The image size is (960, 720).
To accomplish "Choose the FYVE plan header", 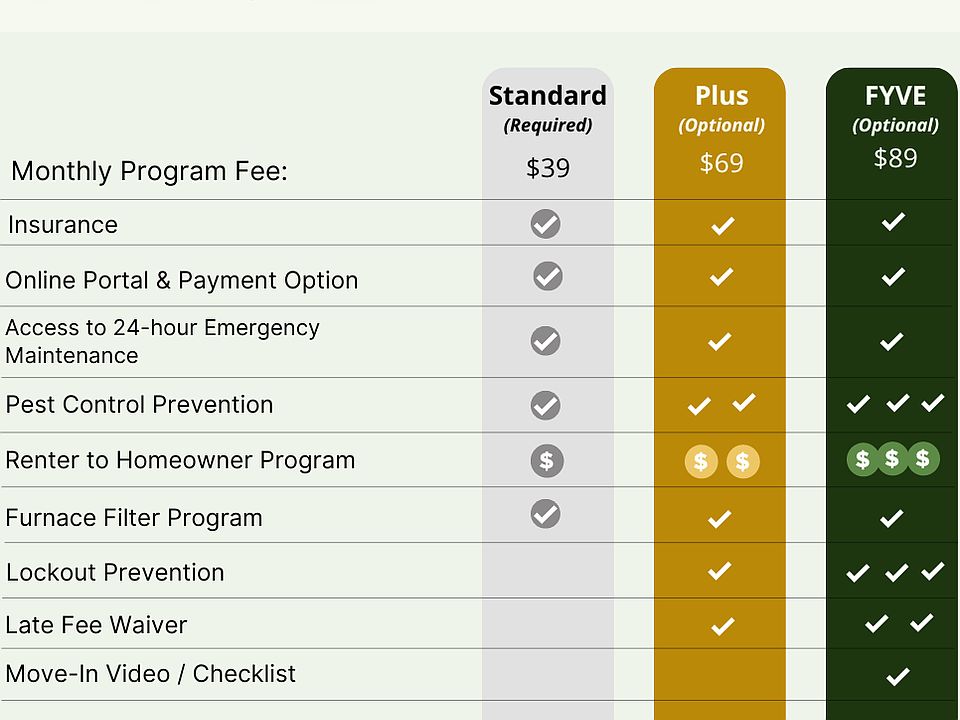I will pos(895,97).
